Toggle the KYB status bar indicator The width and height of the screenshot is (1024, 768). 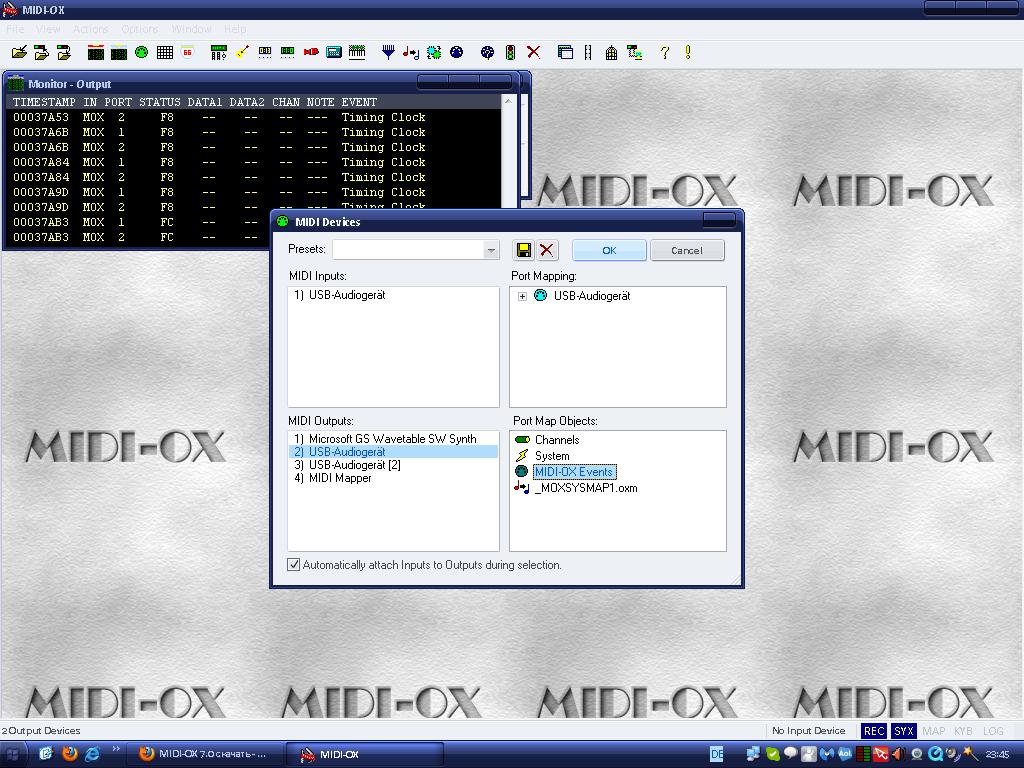coord(963,731)
